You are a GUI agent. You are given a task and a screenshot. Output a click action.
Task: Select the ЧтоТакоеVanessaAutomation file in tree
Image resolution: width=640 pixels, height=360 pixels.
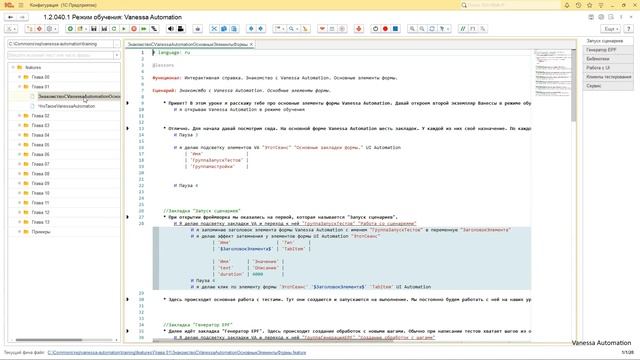pyautogui.click(x=67, y=106)
